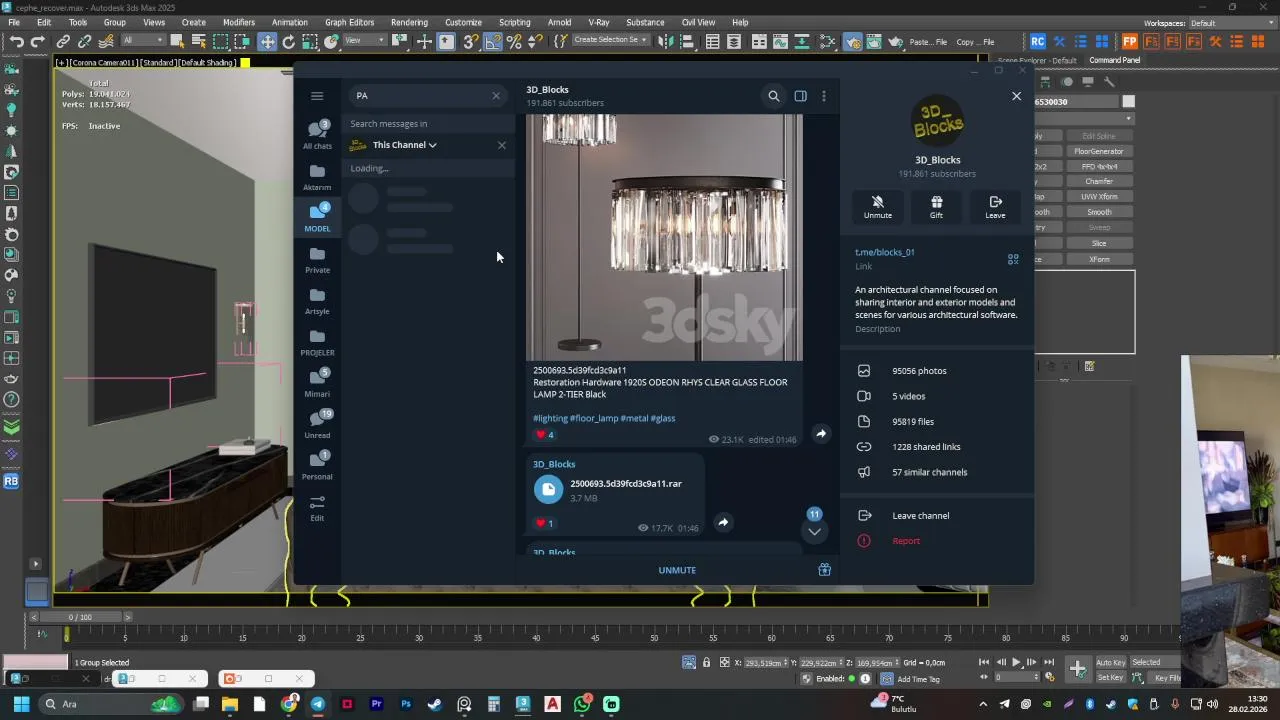Toggle the Telegram right info column
The image size is (1280, 720).
coord(800,96)
